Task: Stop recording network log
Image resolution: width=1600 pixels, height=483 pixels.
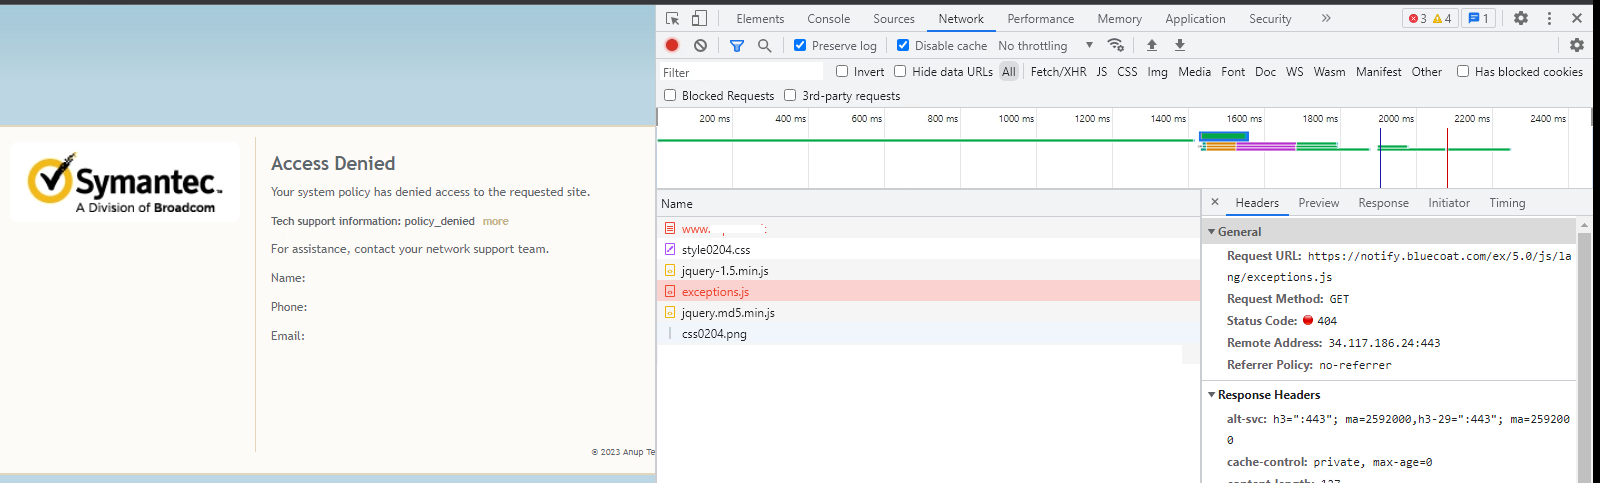Action: click(x=672, y=45)
